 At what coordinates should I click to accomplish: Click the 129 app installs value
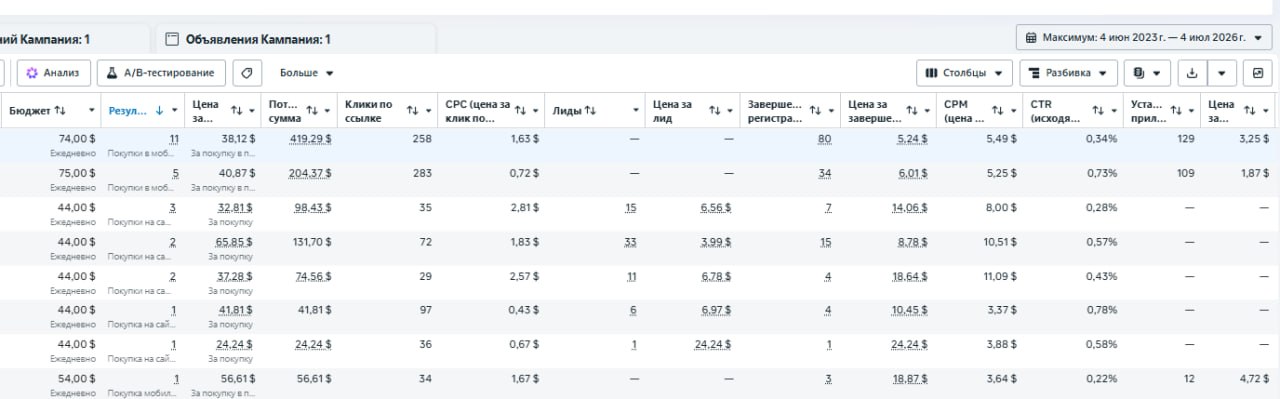coord(1186,139)
